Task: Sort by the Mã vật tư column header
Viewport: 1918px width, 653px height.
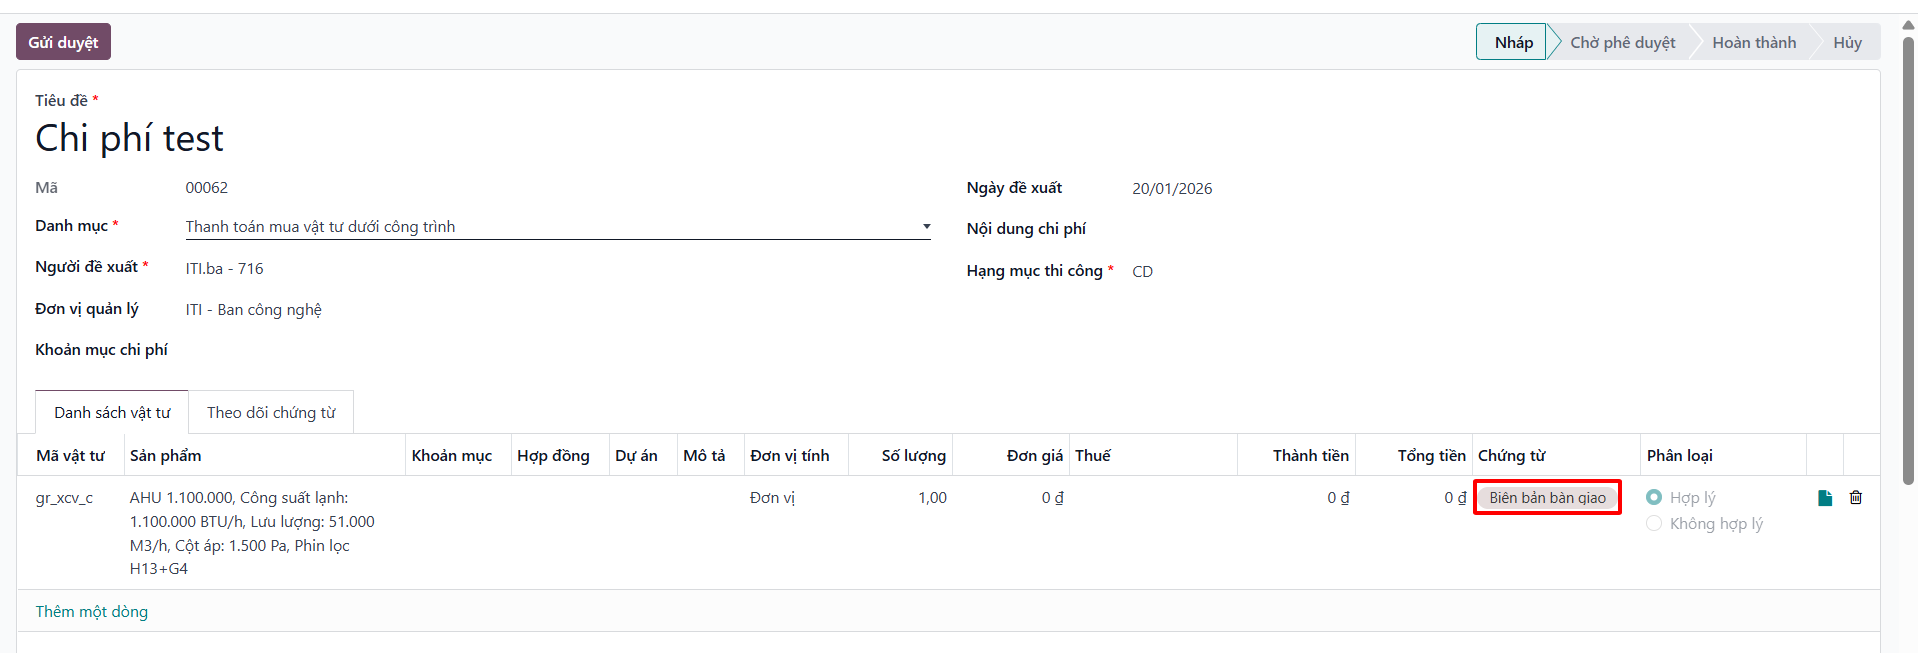Action: pyautogui.click(x=70, y=455)
